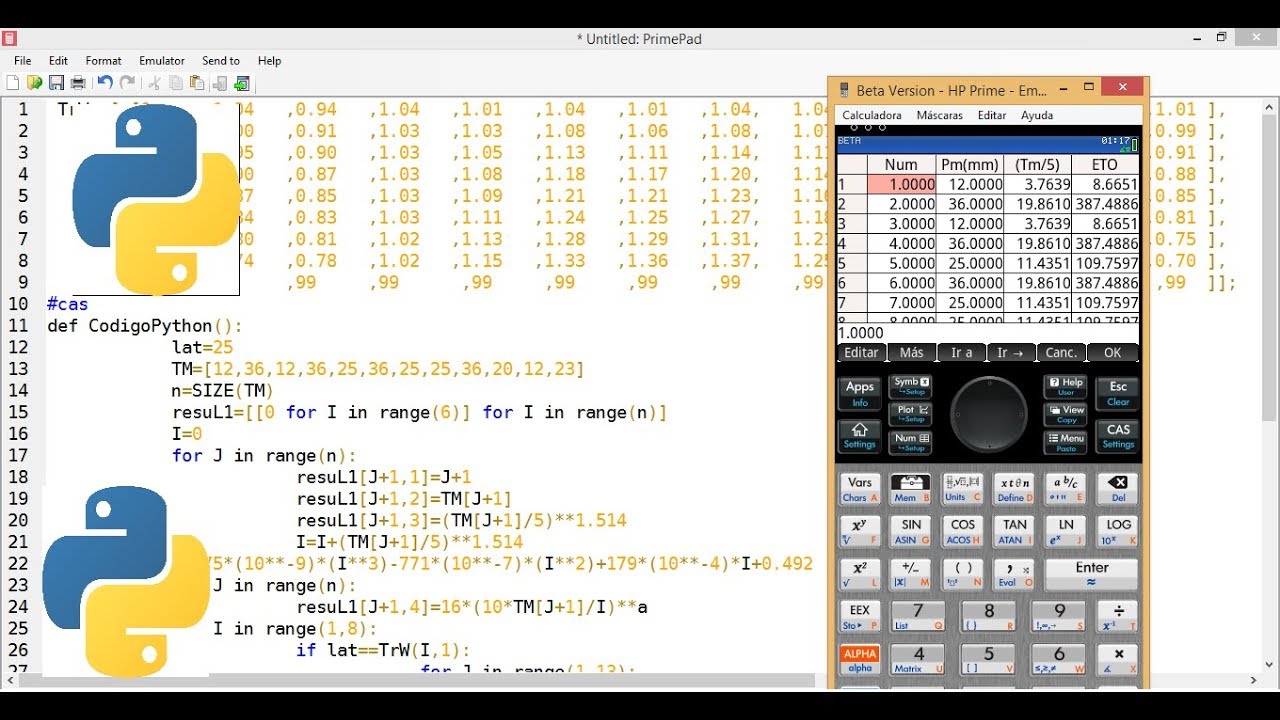The width and height of the screenshot is (1280, 720).
Task: Open the Calculadora menu in emulator
Action: tap(872, 115)
